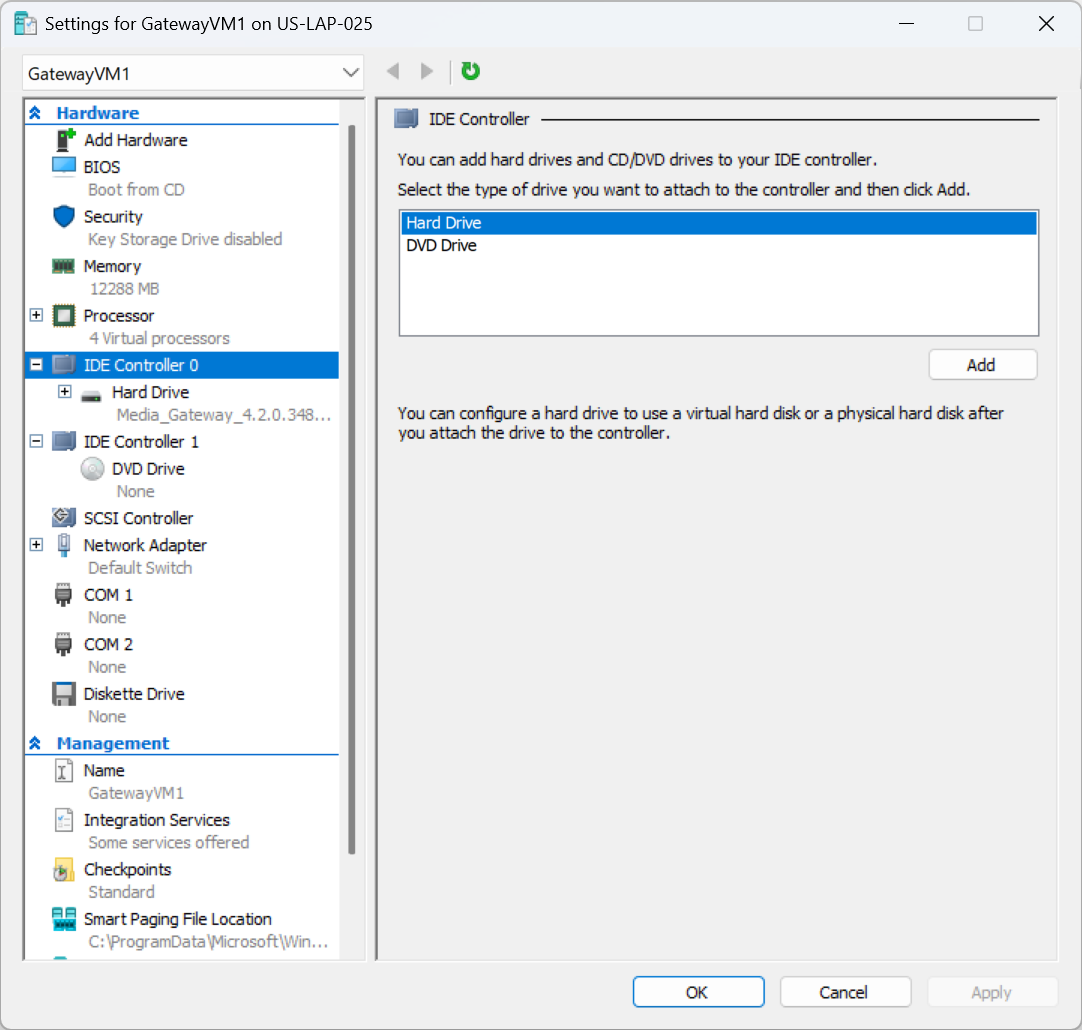Click the OK button
1082x1030 pixels.
point(698,992)
